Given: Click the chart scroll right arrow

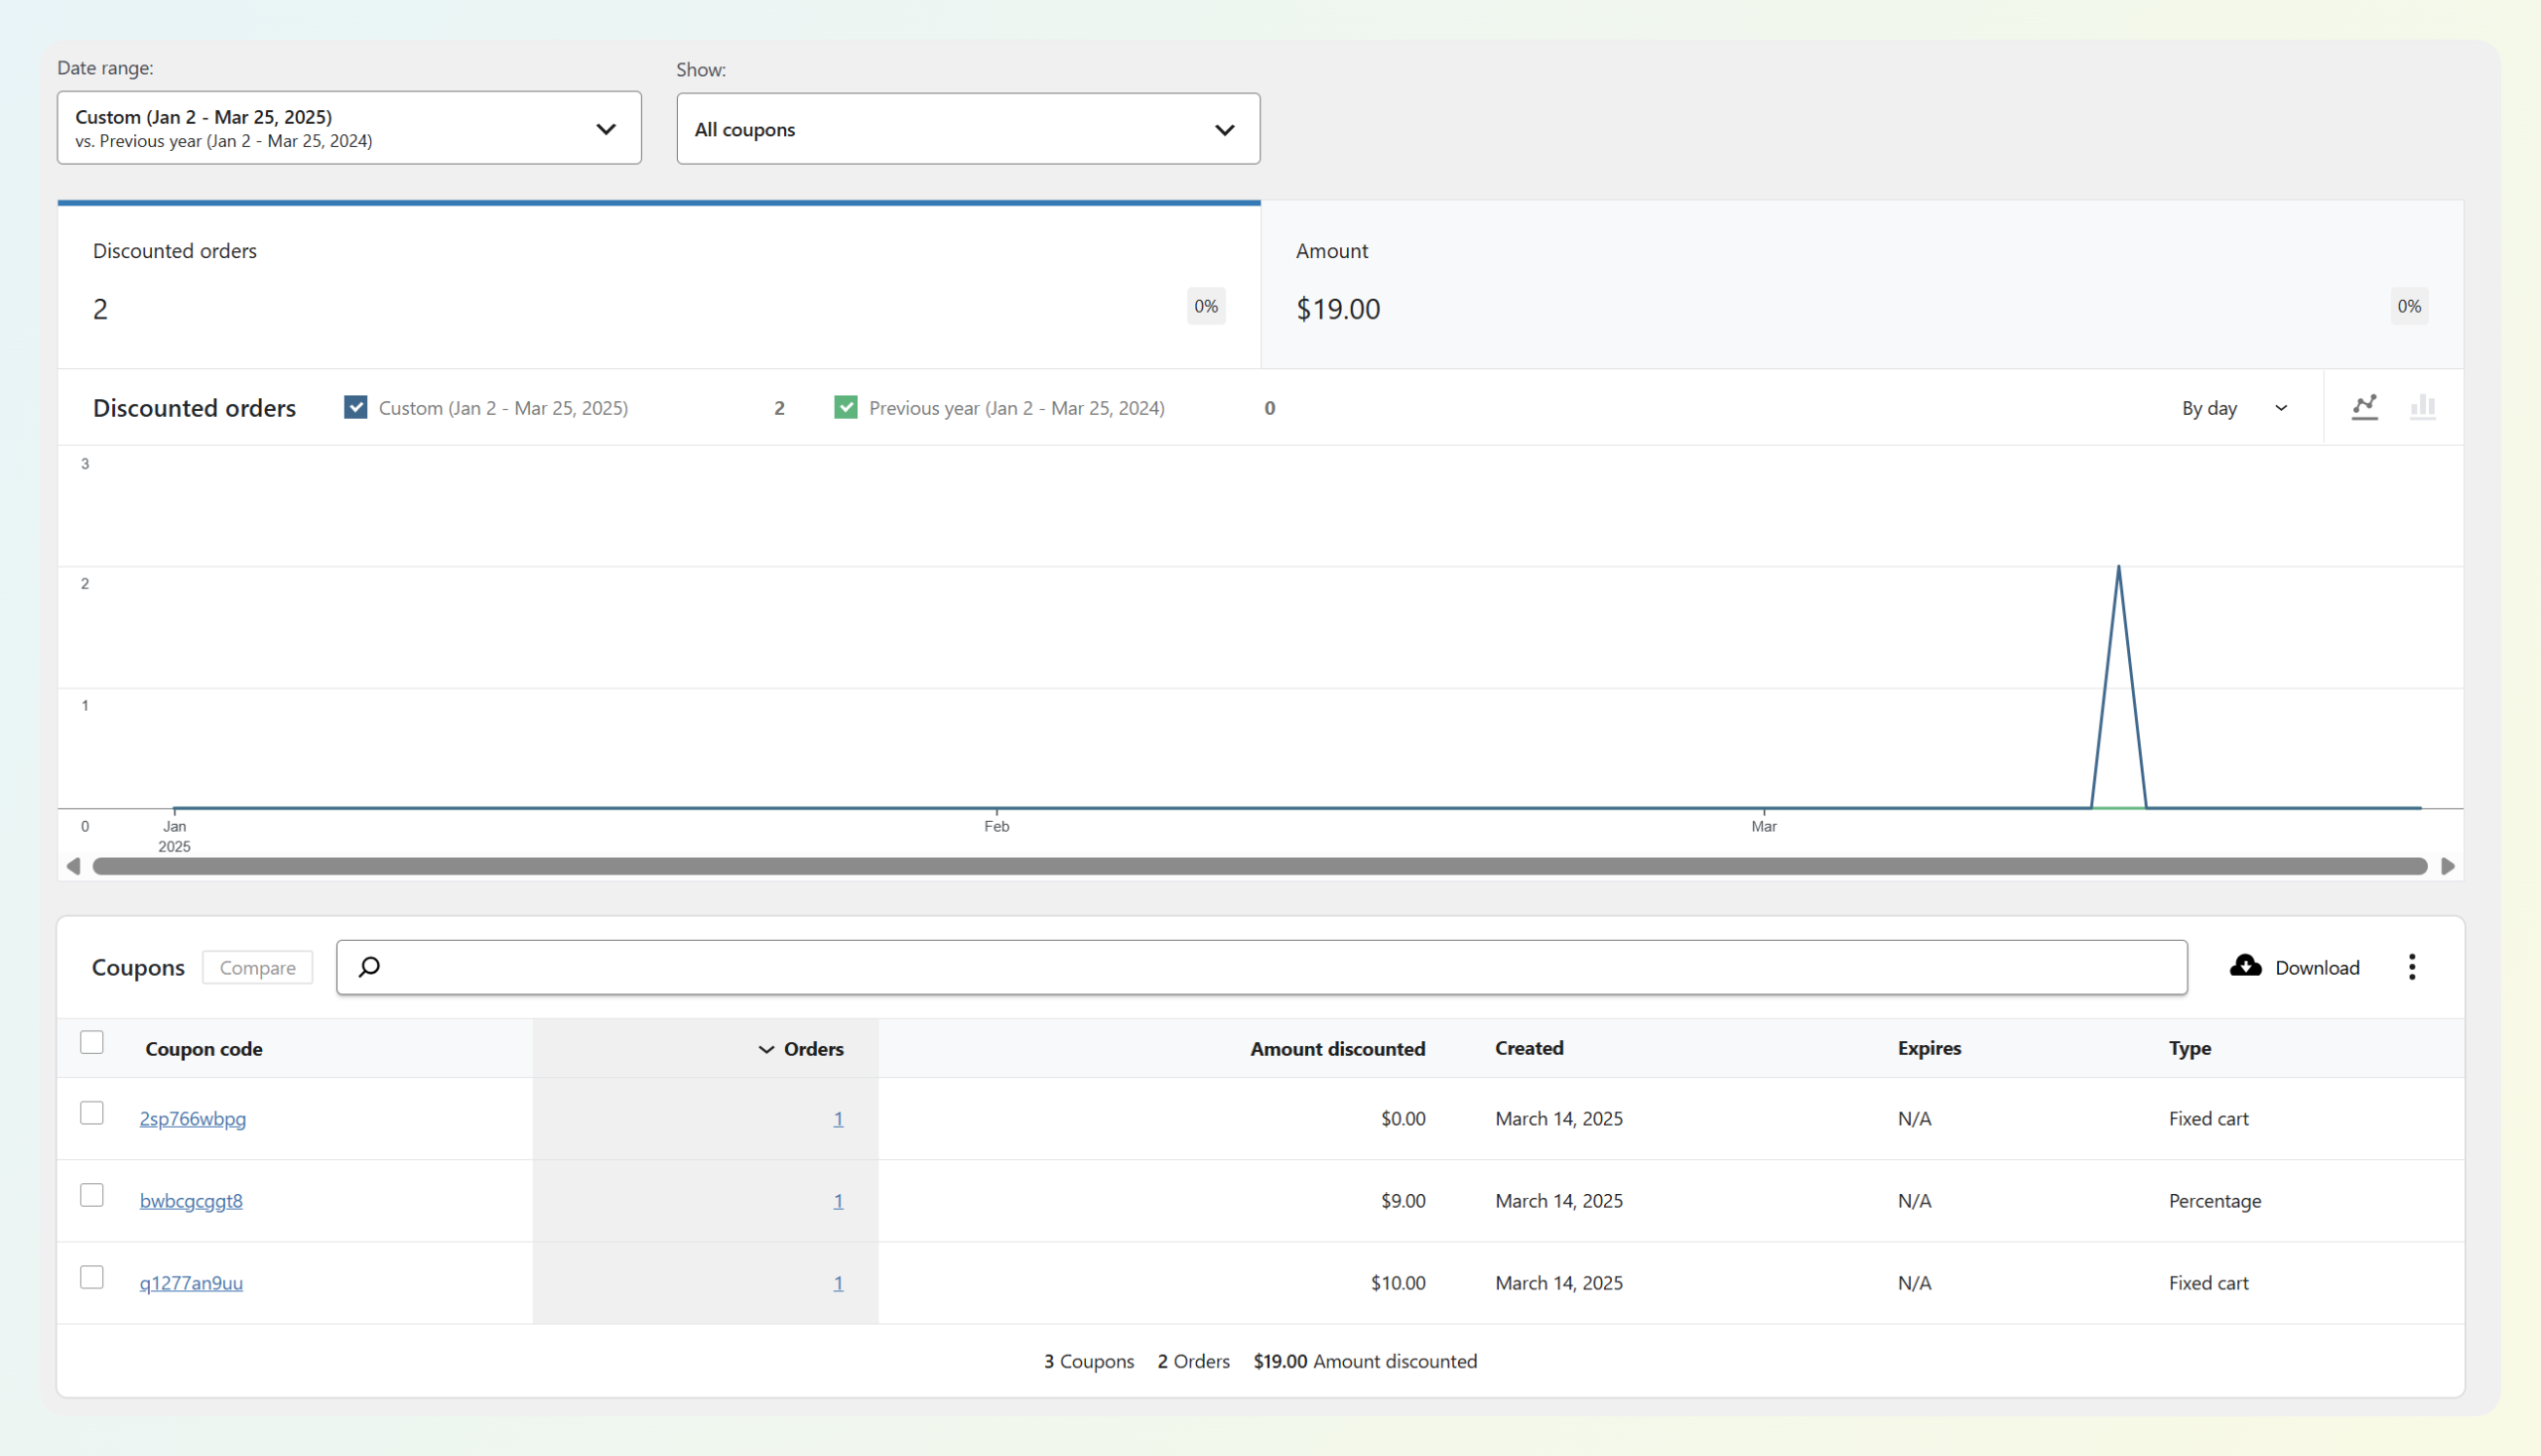Looking at the screenshot, I should click(2447, 866).
